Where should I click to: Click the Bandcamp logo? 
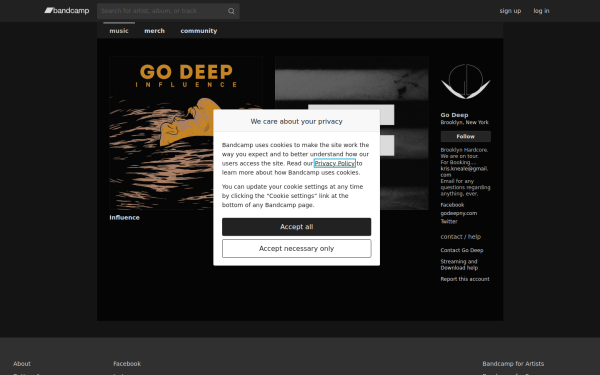pyautogui.click(x=67, y=11)
